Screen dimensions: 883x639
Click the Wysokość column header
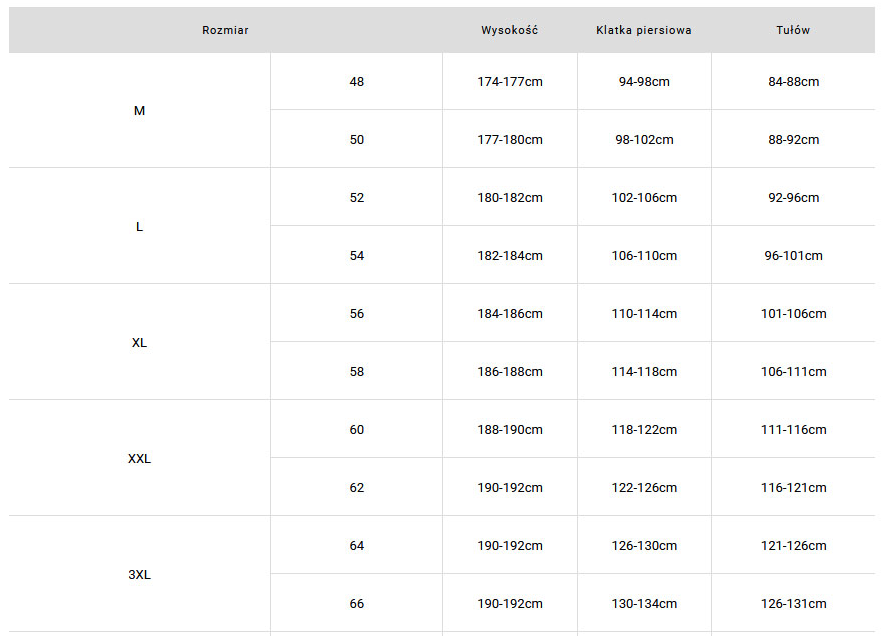click(x=509, y=30)
